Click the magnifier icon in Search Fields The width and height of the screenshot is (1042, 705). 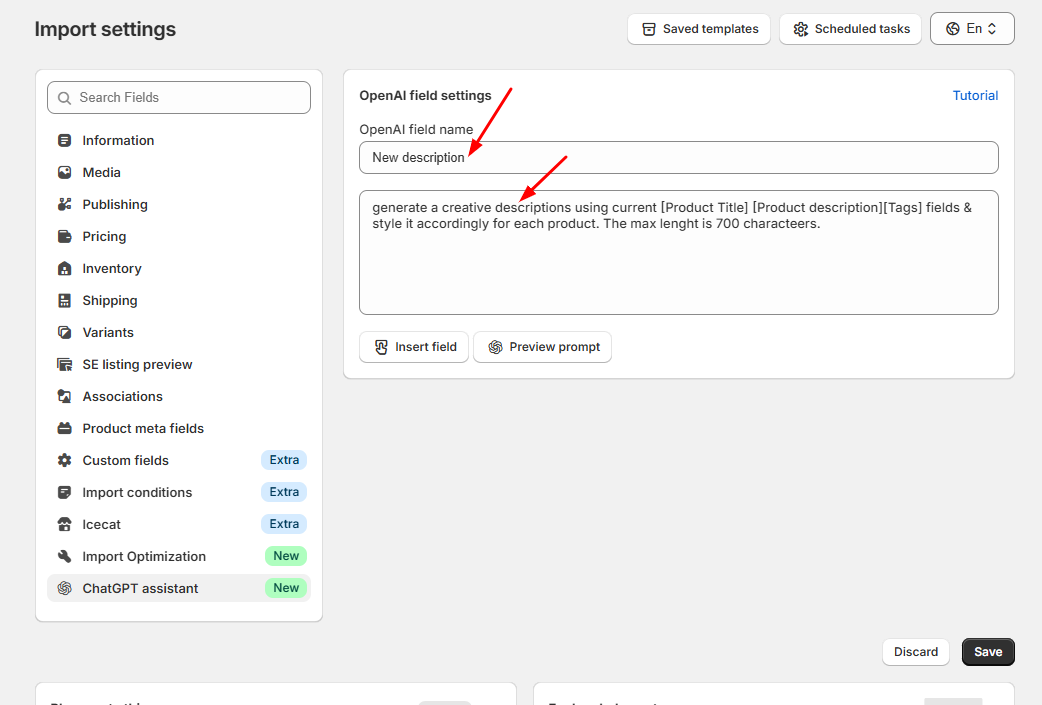[64, 98]
